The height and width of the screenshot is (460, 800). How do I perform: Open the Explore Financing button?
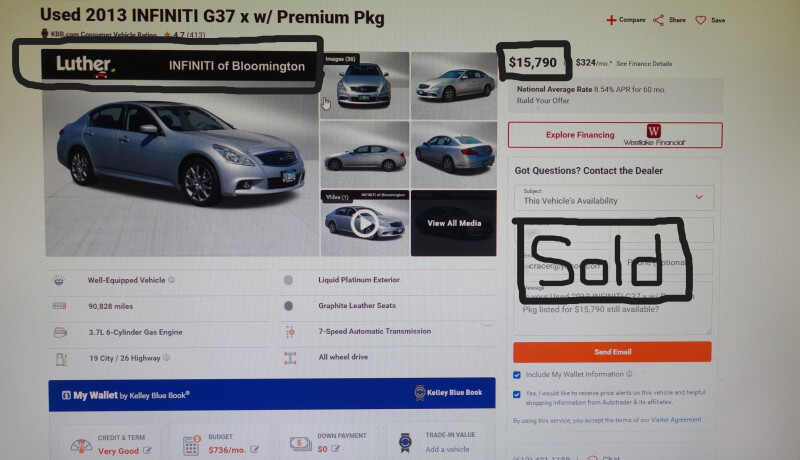(615, 135)
